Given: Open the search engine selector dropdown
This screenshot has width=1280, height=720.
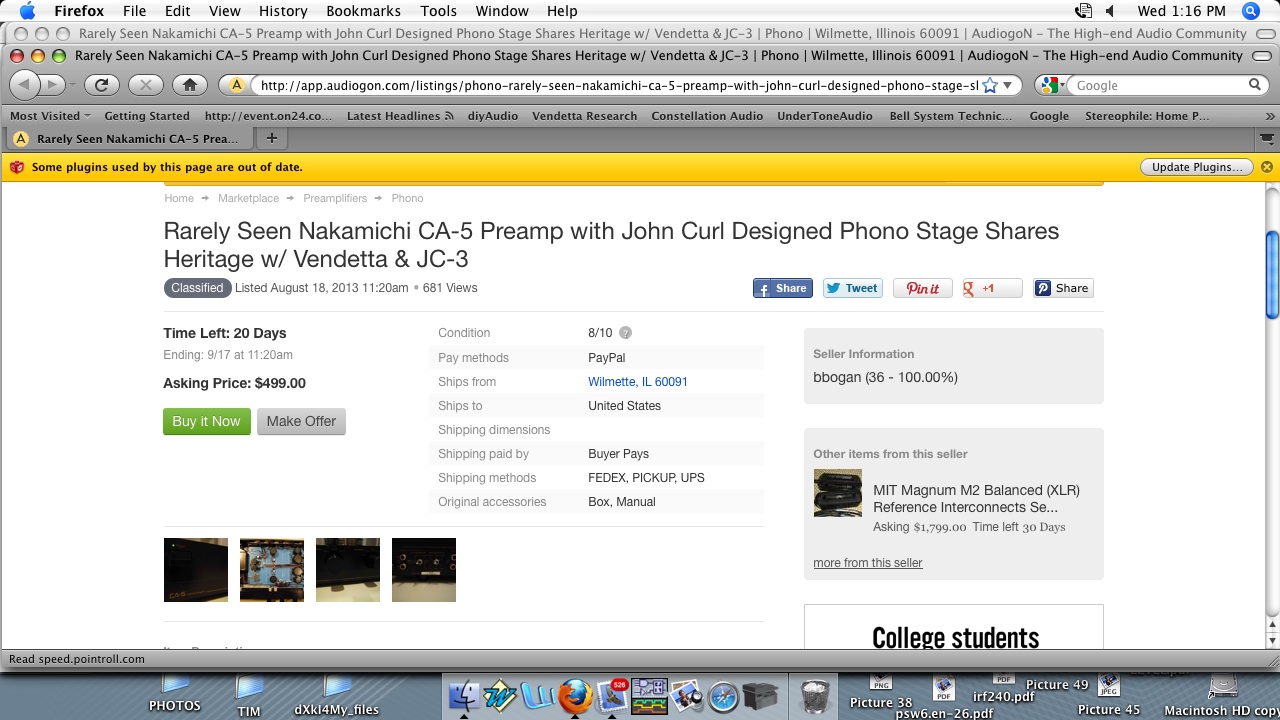Looking at the screenshot, I should click(x=1050, y=85).
